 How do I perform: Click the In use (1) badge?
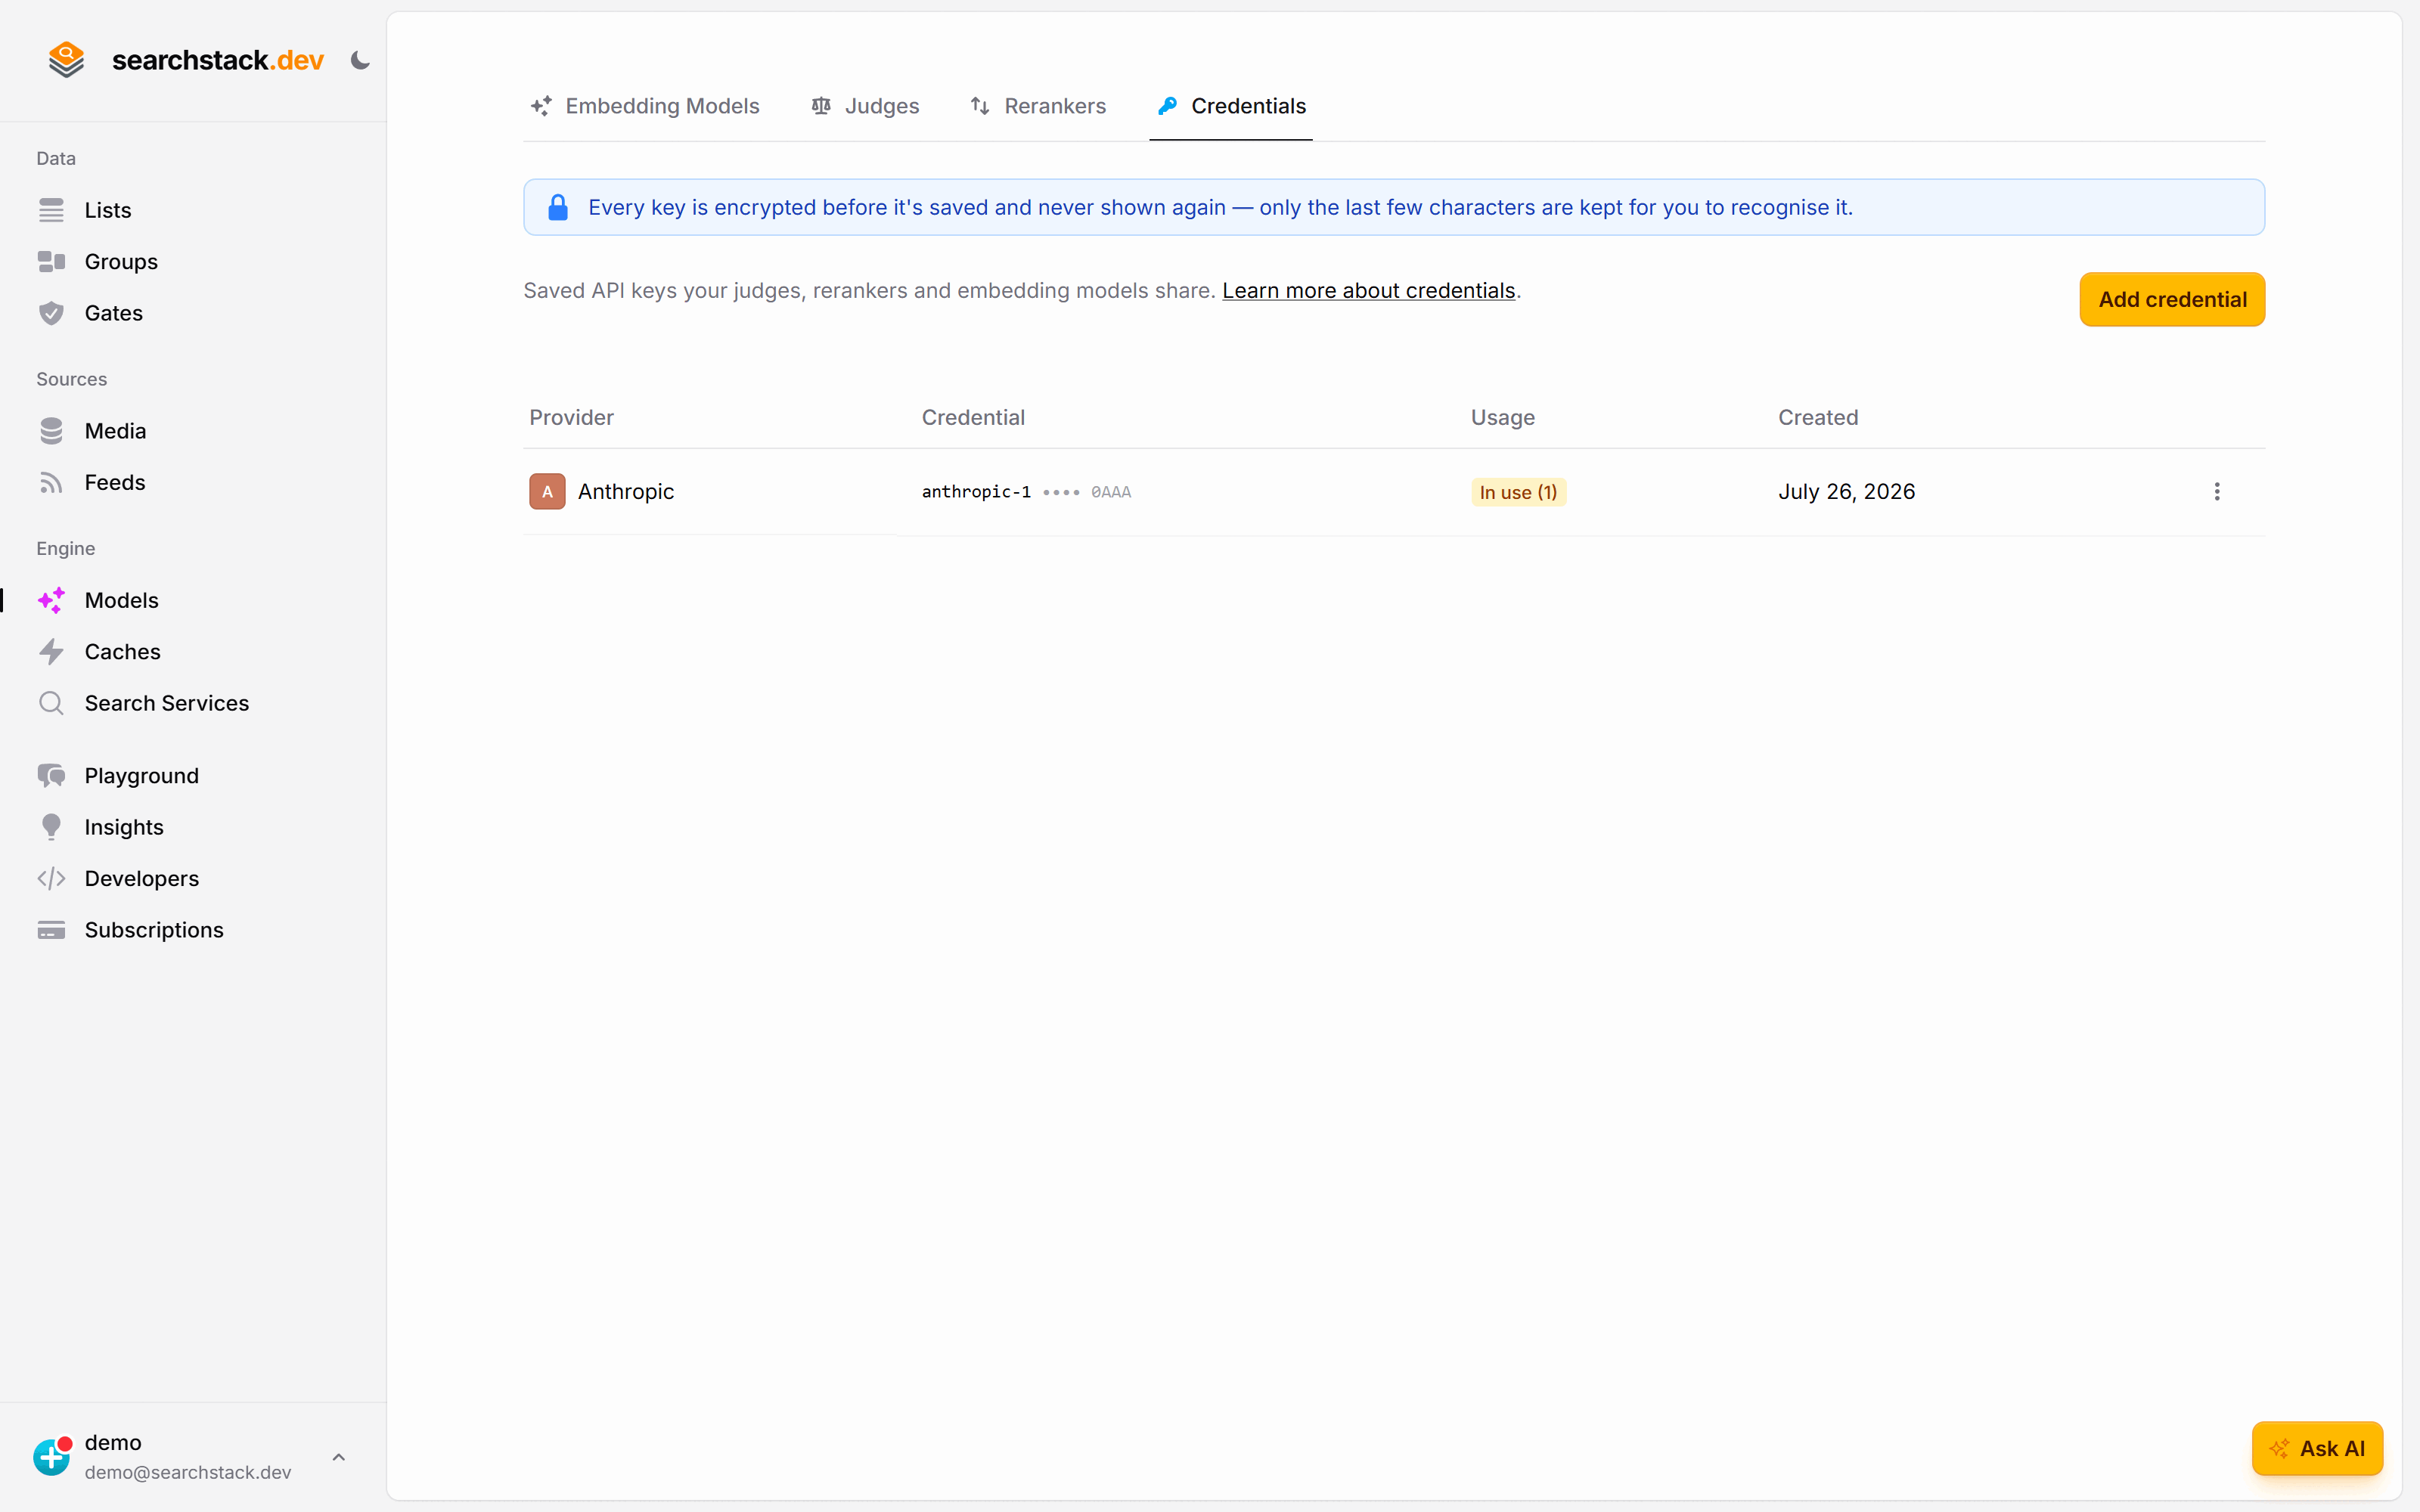1518,492
